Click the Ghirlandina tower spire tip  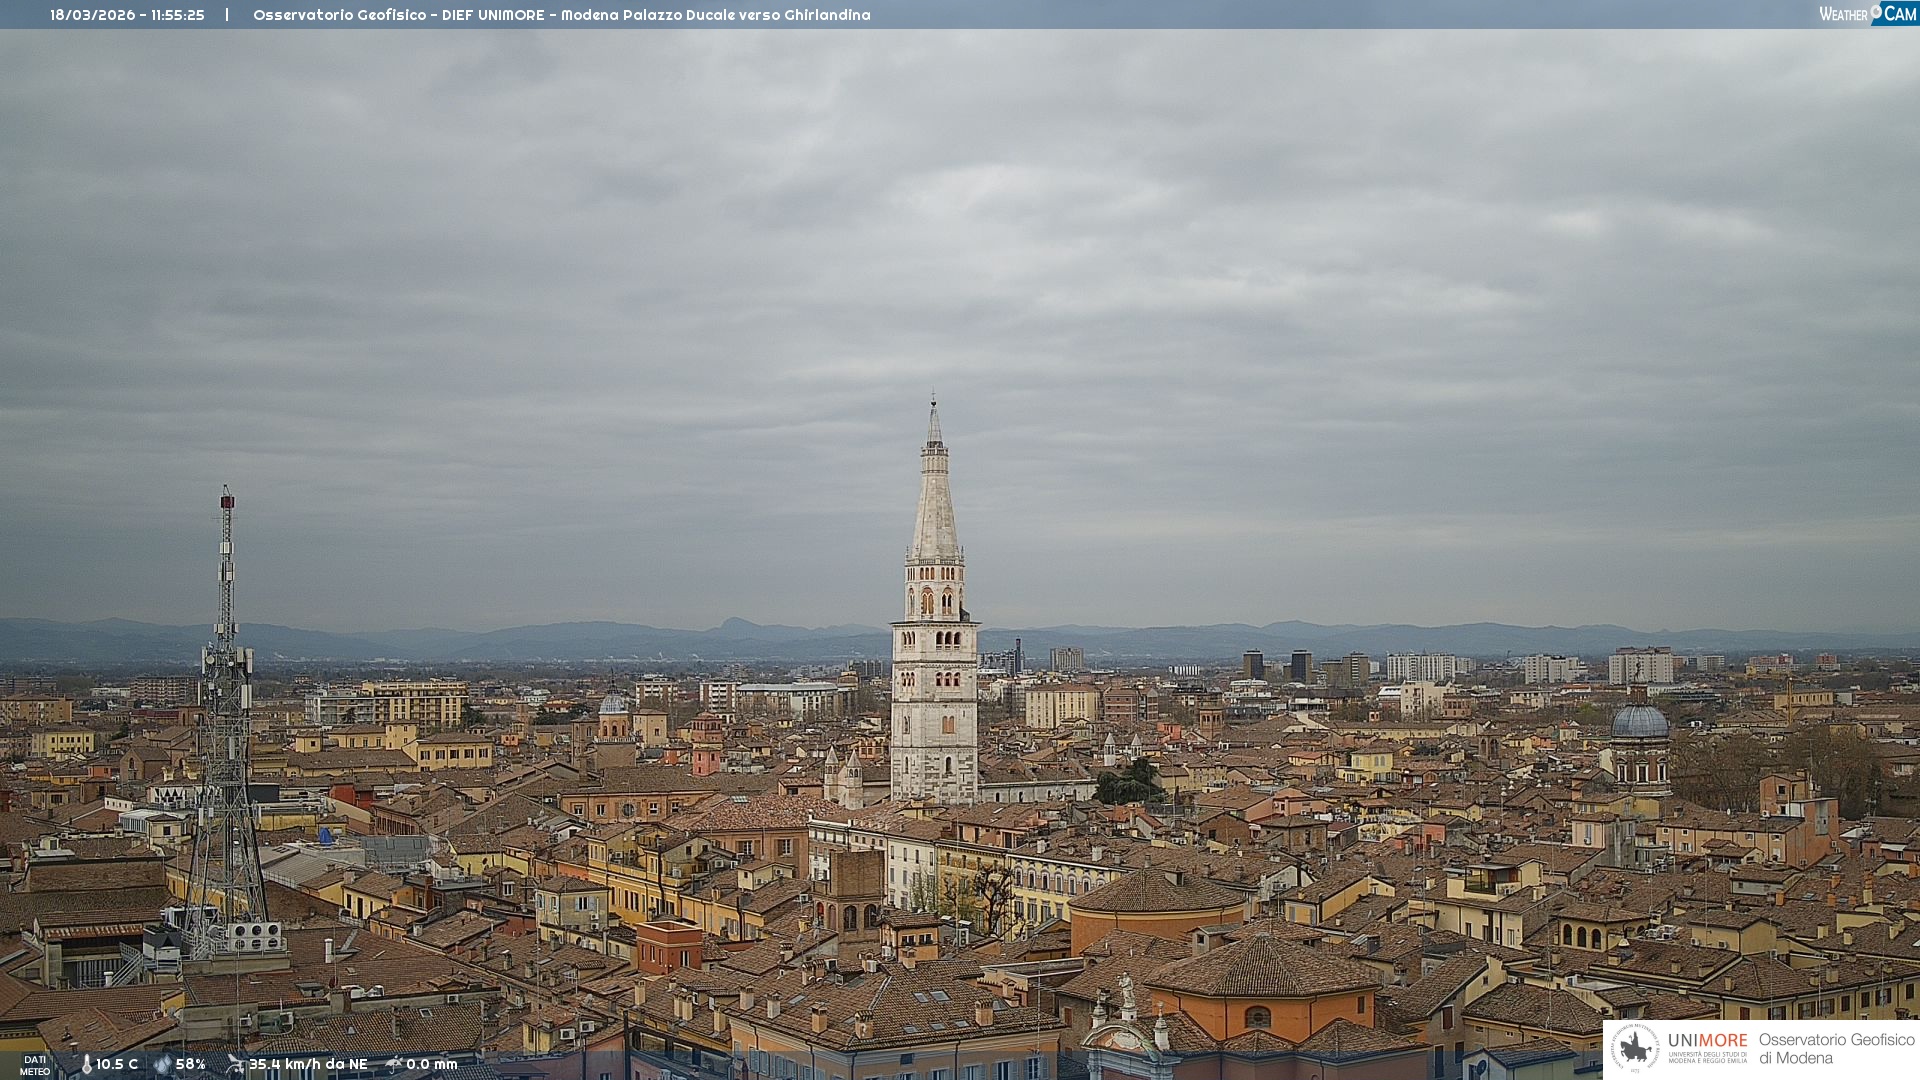(934, 402)
